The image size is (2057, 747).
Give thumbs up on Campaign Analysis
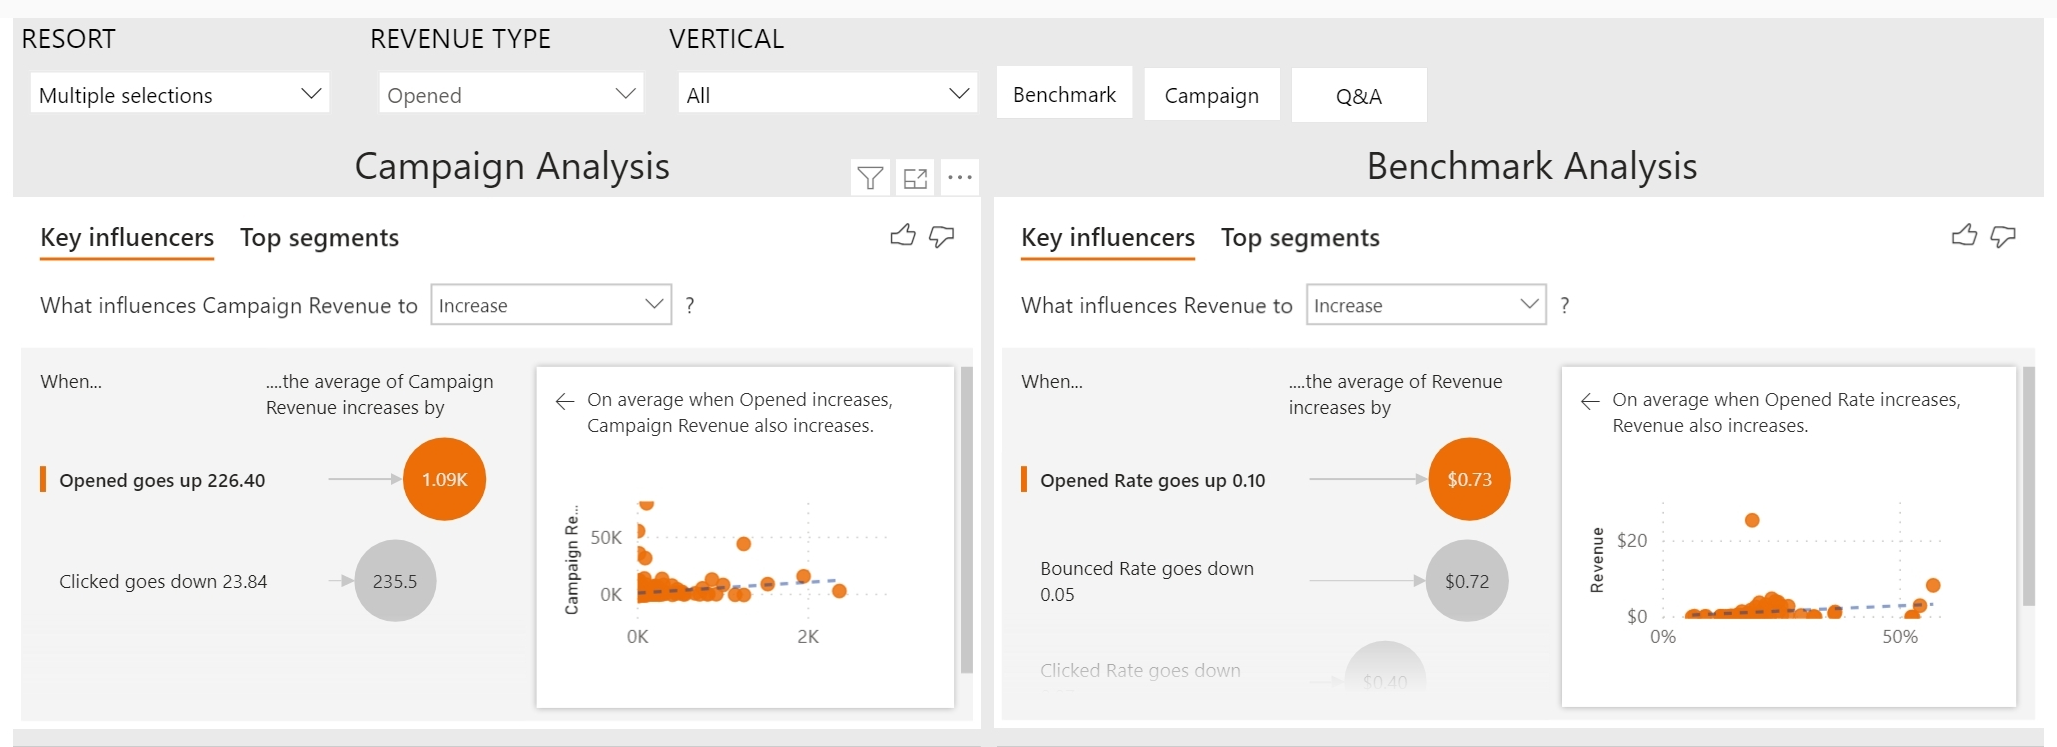(903, 236)
